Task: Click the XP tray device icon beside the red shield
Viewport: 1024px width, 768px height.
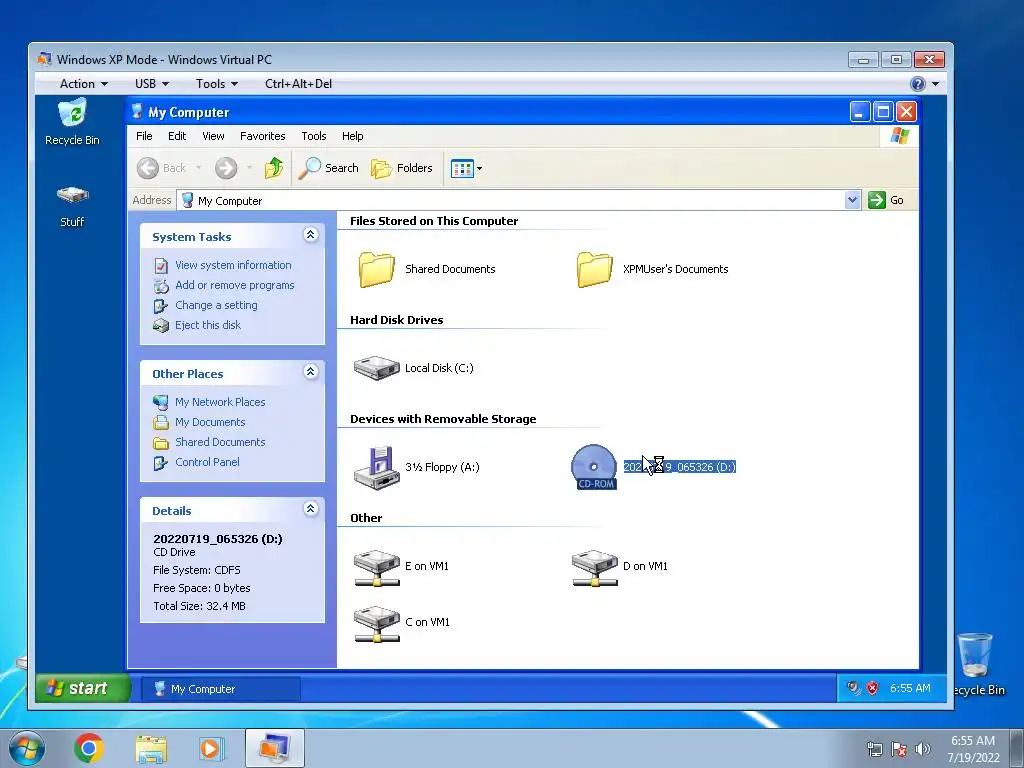Action: coord(853,687)
